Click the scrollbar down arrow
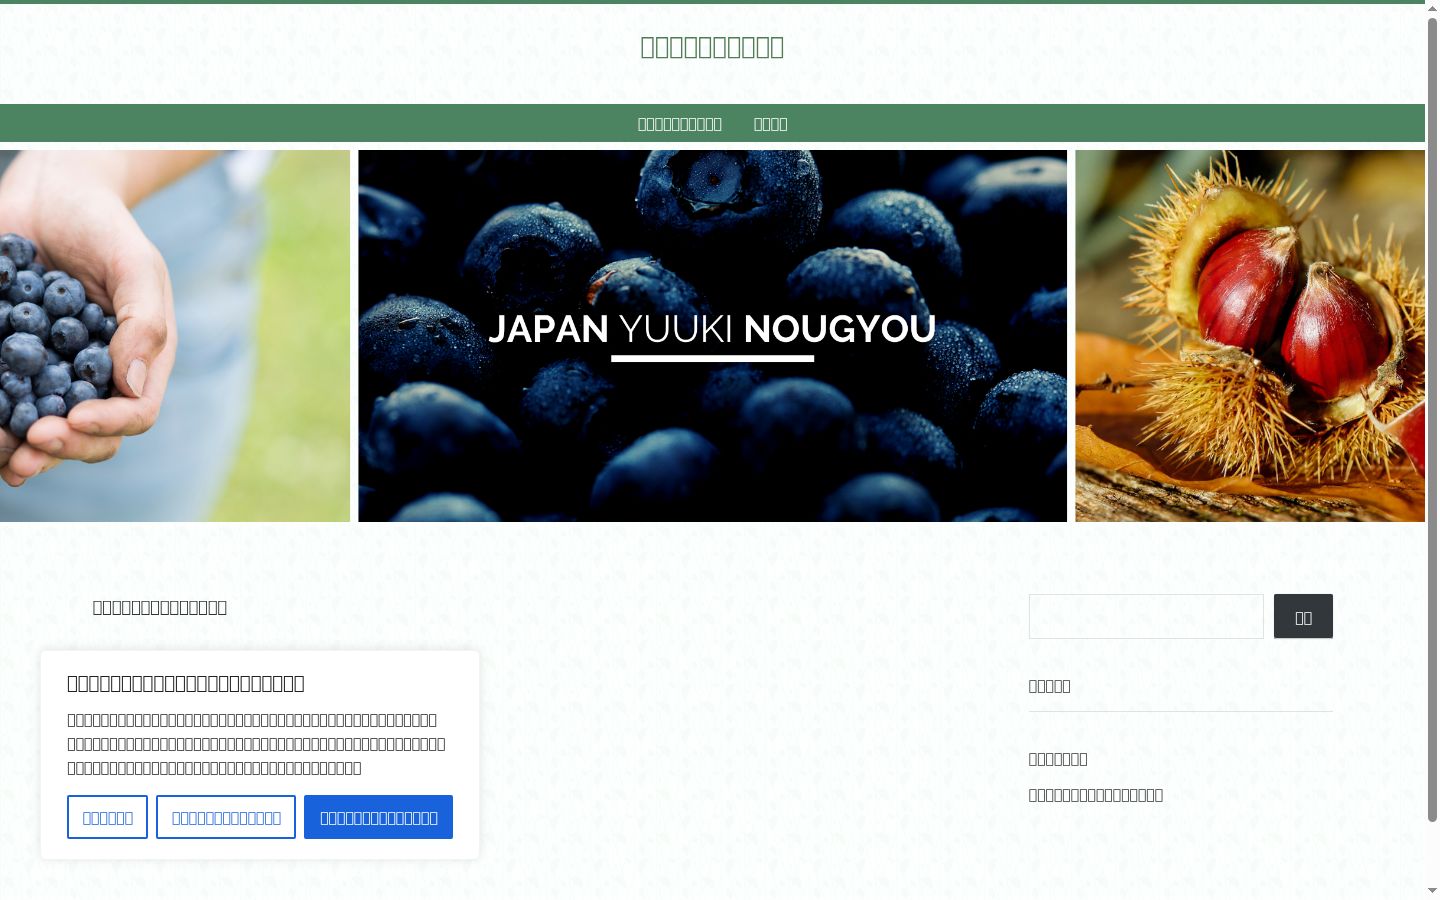The height and width of the screenshot is (900, 1440). tap(1432, 891)
